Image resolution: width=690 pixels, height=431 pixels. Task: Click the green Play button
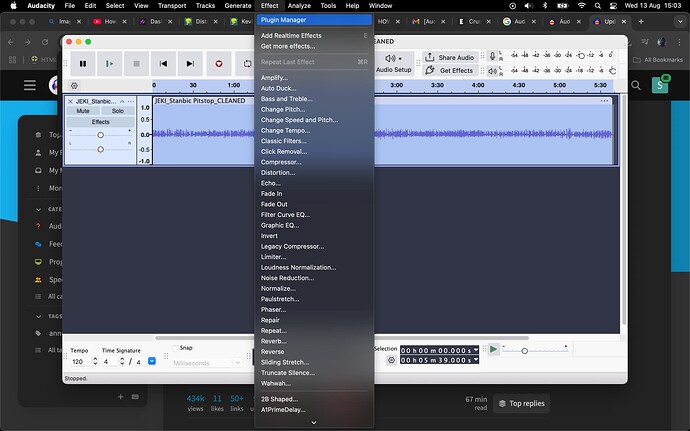click(x=110, y=64)
